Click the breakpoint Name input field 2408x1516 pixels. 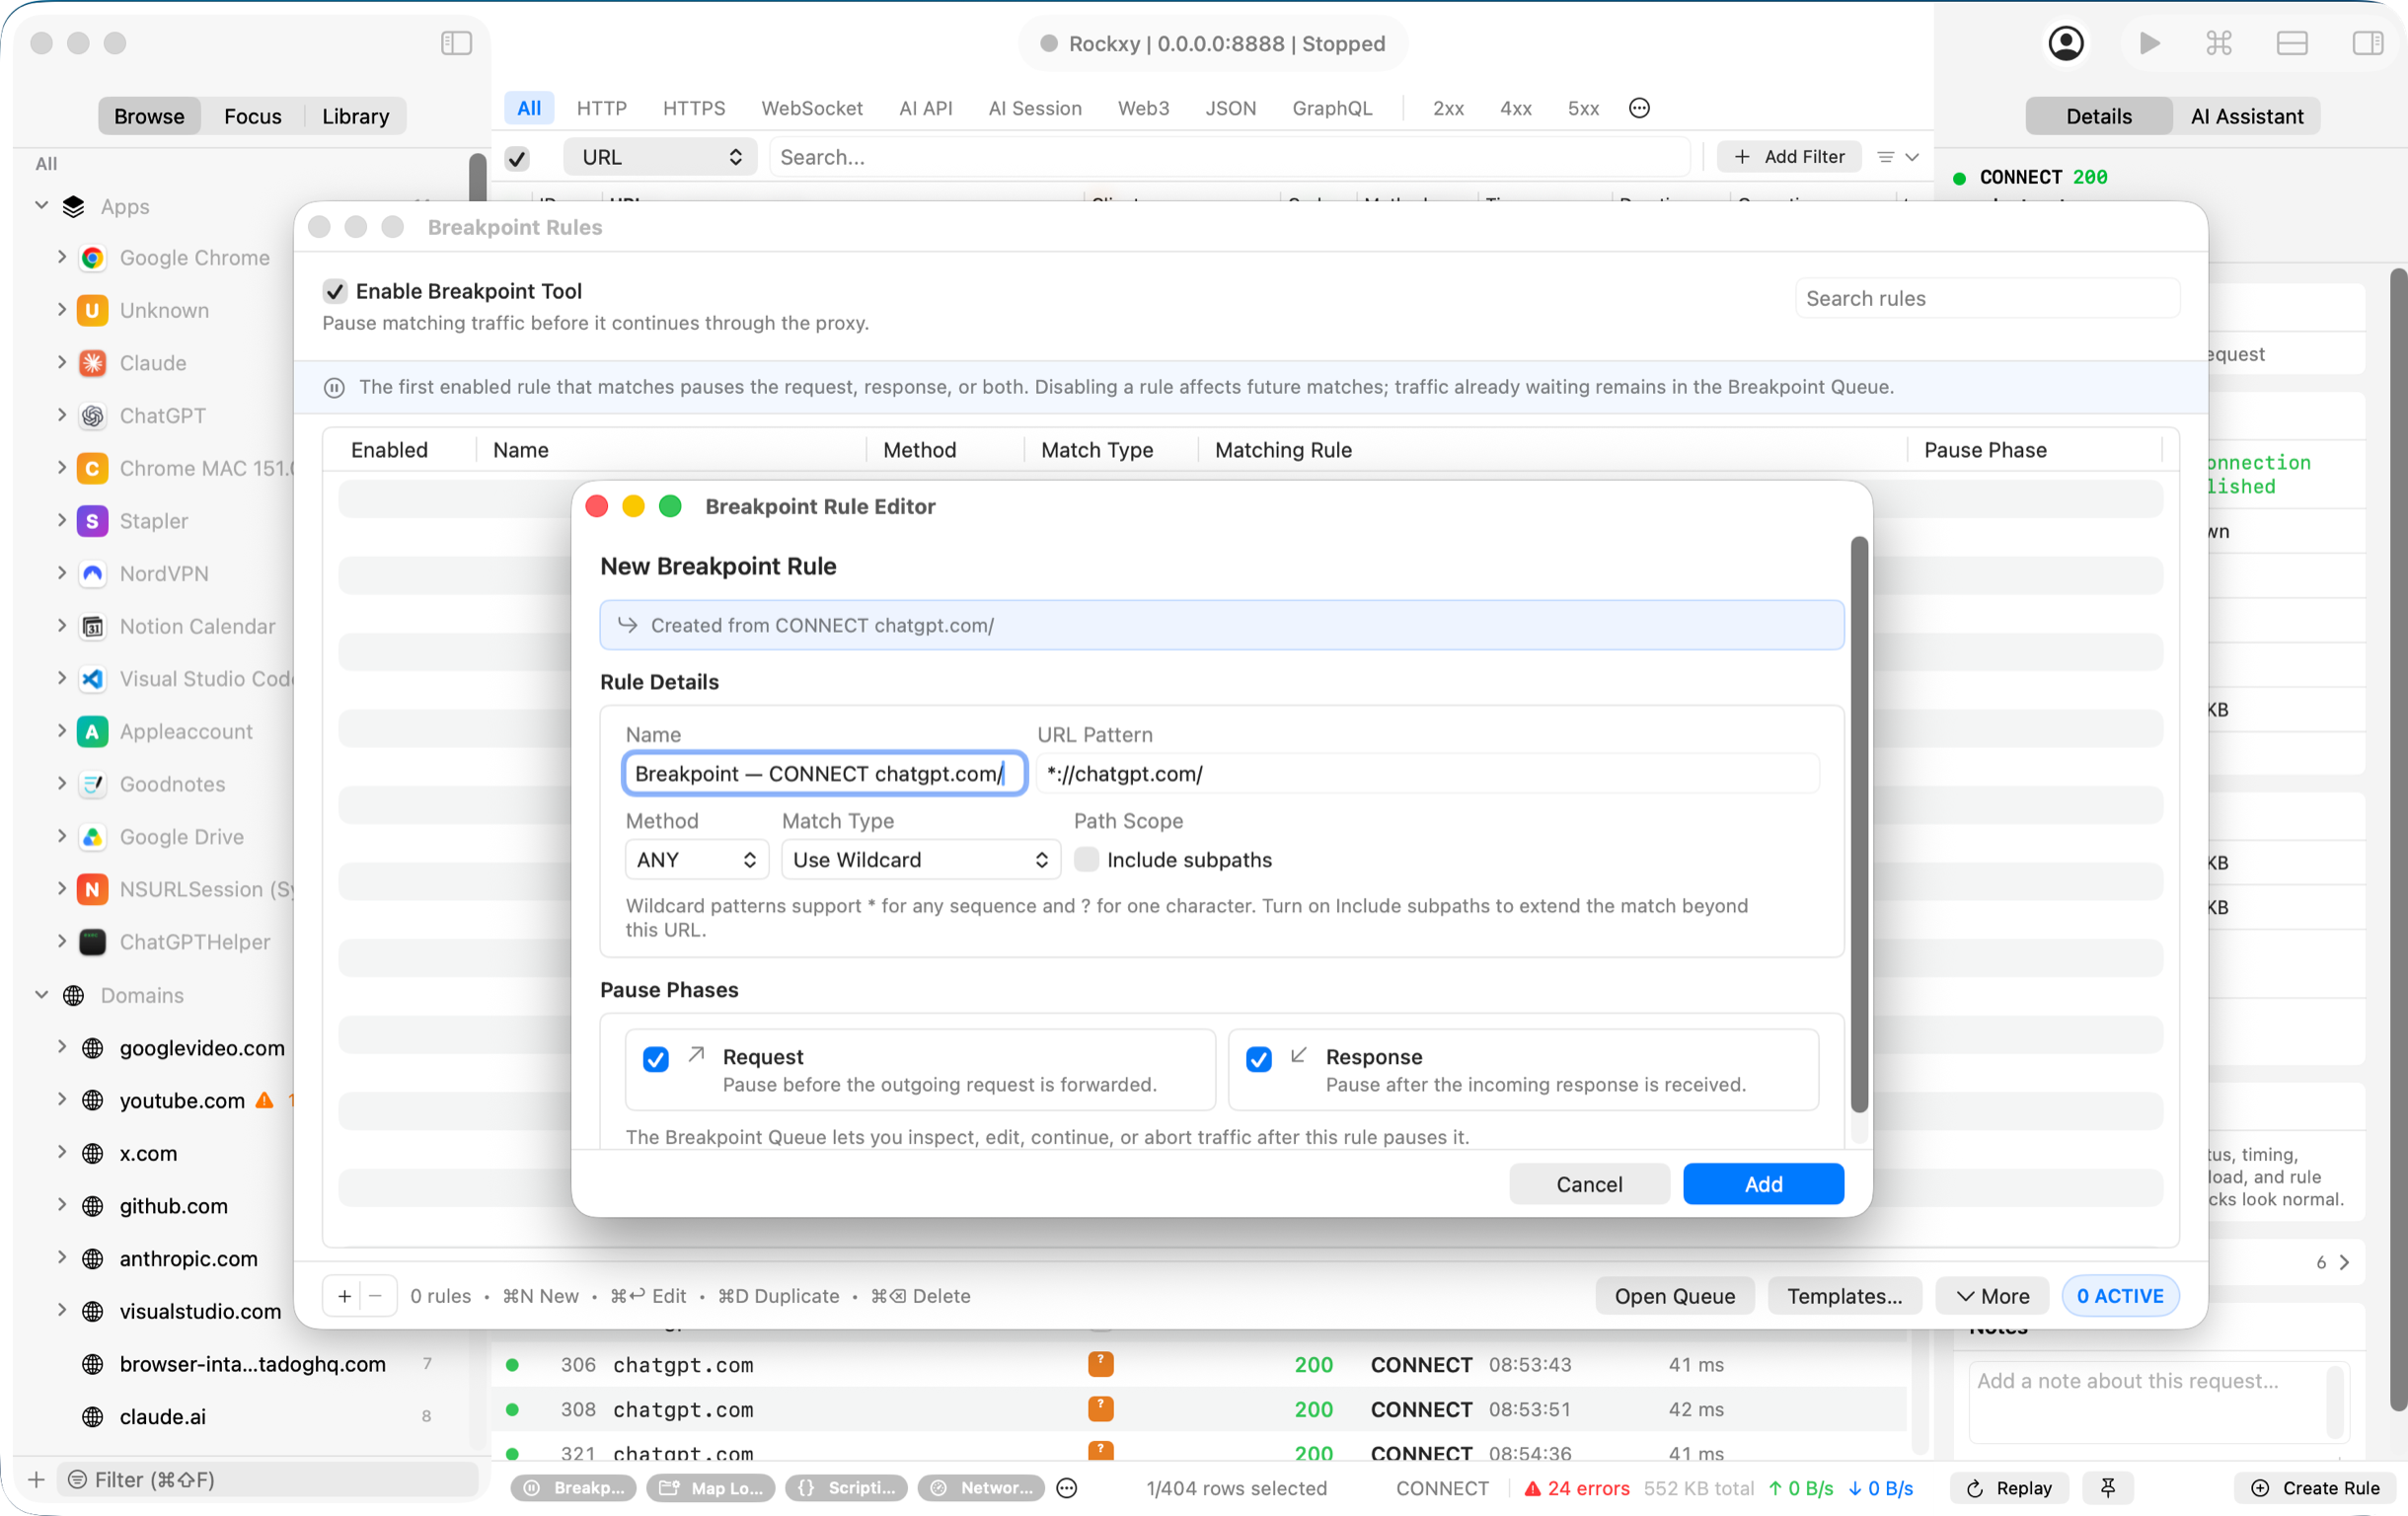click(824, 774)
